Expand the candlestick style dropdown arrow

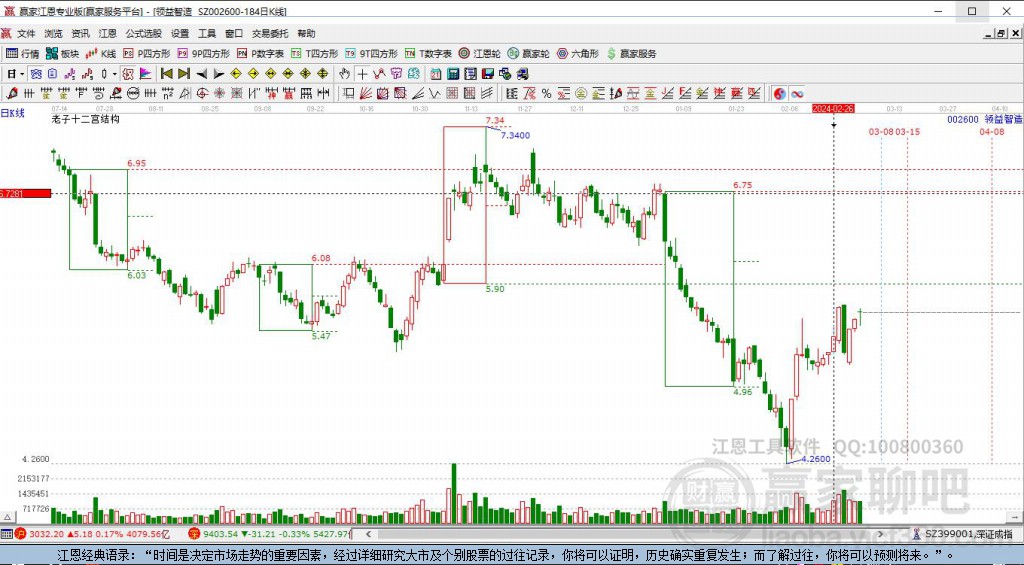pyautogui.click(x=114, y=74)
